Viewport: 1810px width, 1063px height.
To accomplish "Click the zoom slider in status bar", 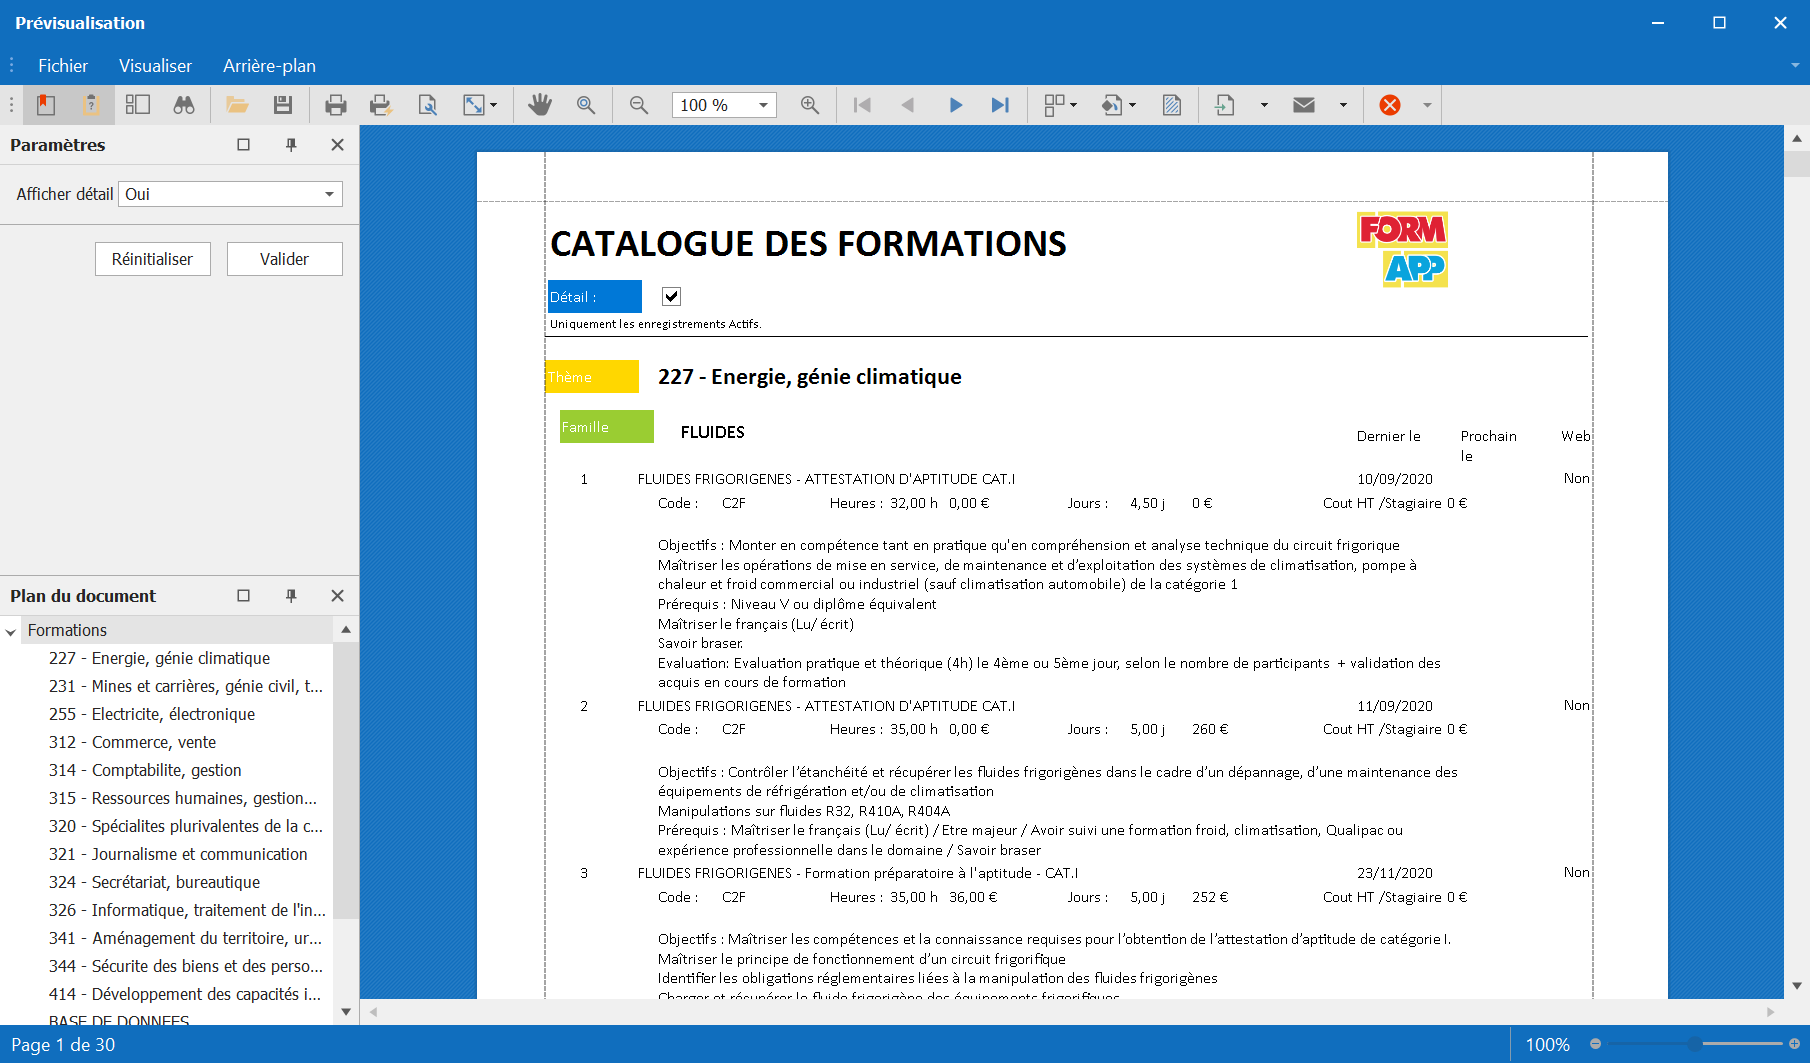I will [1693, 1044].
